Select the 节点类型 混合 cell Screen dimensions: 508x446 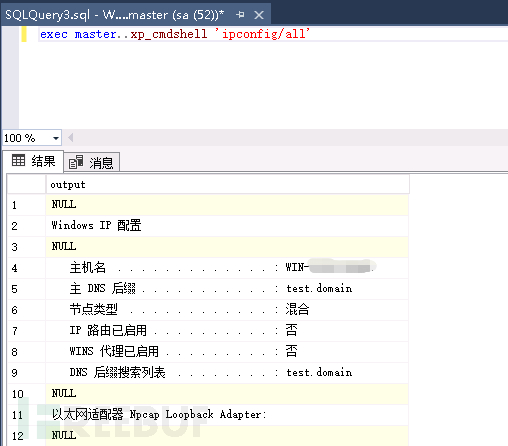pos(227,310)
